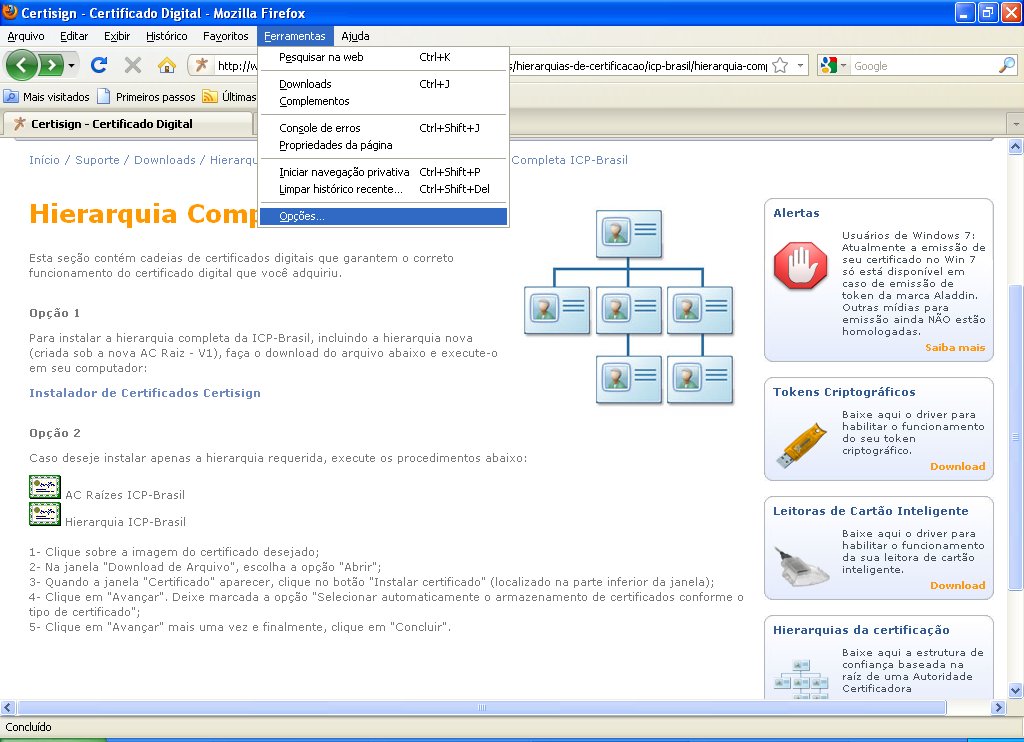This screenshot has height=742, width=1024.
Task: Open the back/forward history dropdown arrow
Action: point(71,65)
